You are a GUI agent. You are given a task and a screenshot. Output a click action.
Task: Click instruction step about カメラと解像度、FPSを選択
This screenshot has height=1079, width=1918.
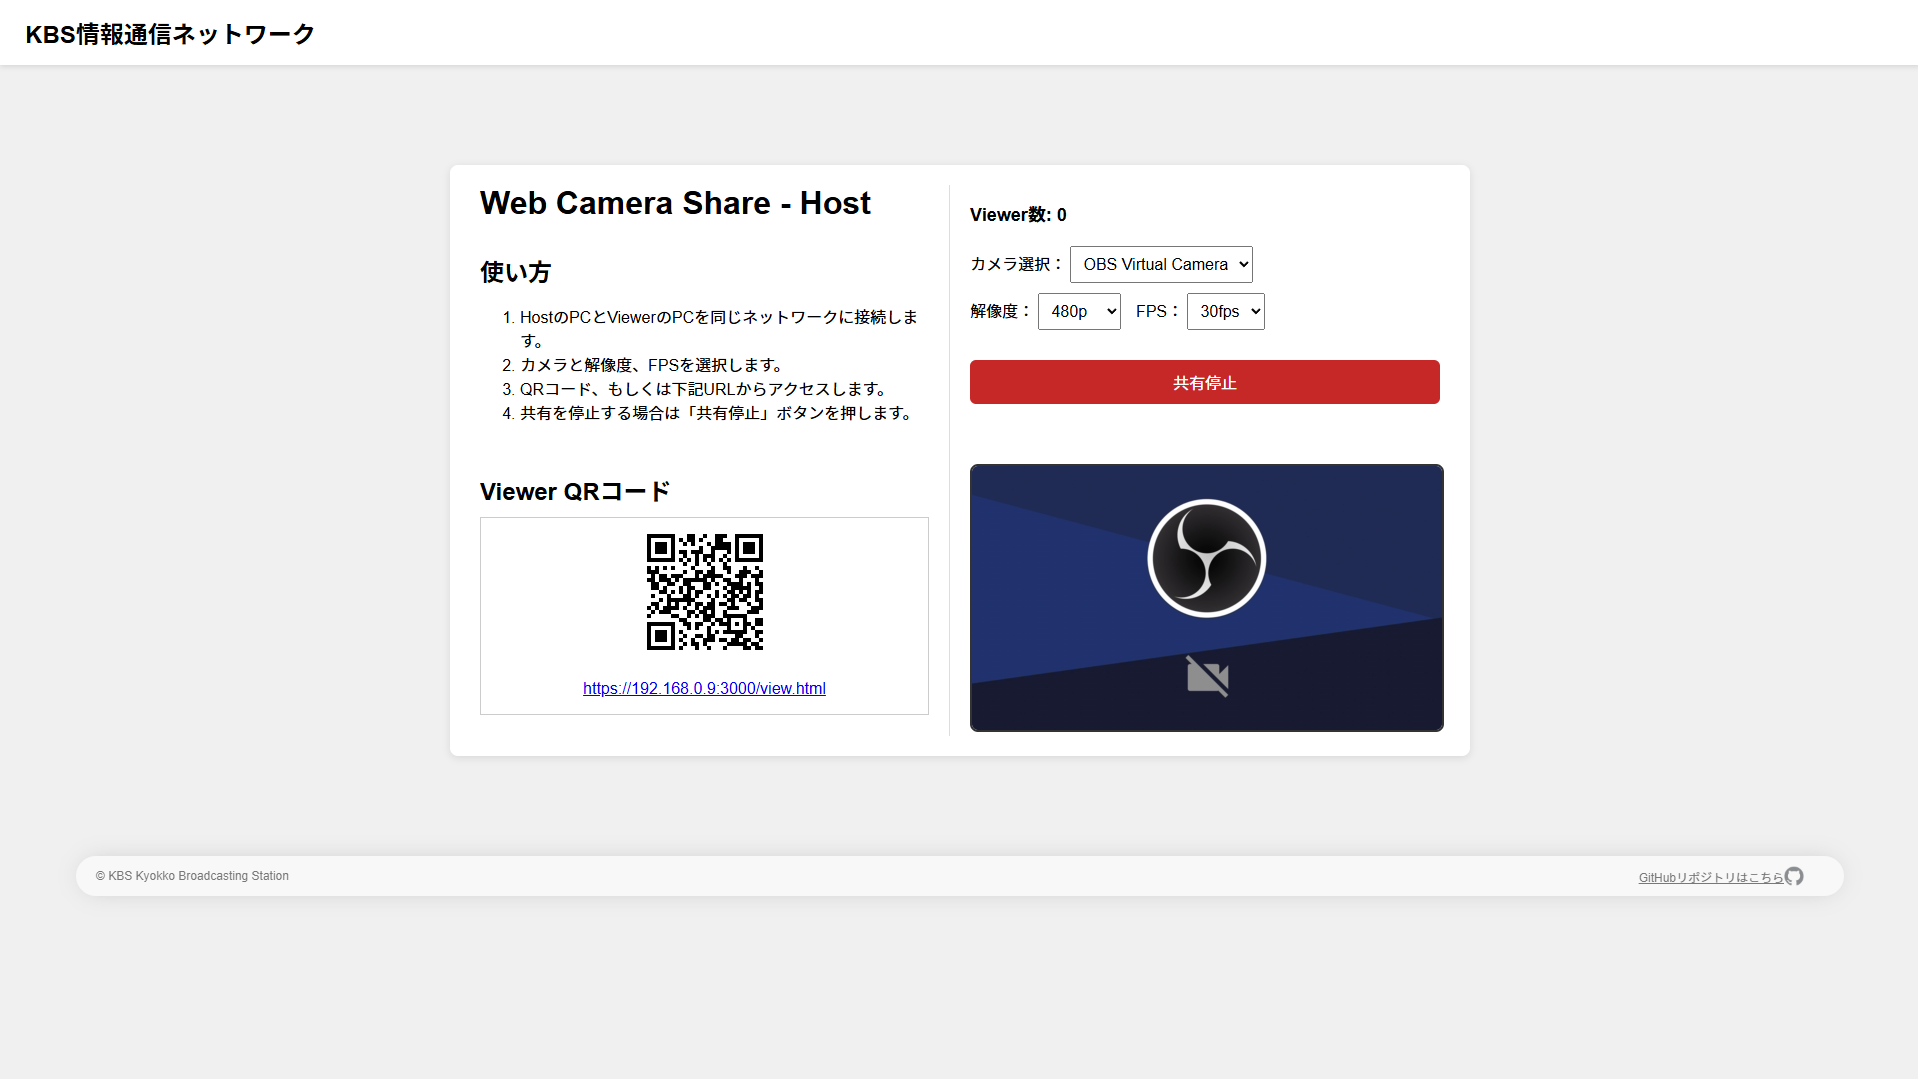click(x=650, y=365)
